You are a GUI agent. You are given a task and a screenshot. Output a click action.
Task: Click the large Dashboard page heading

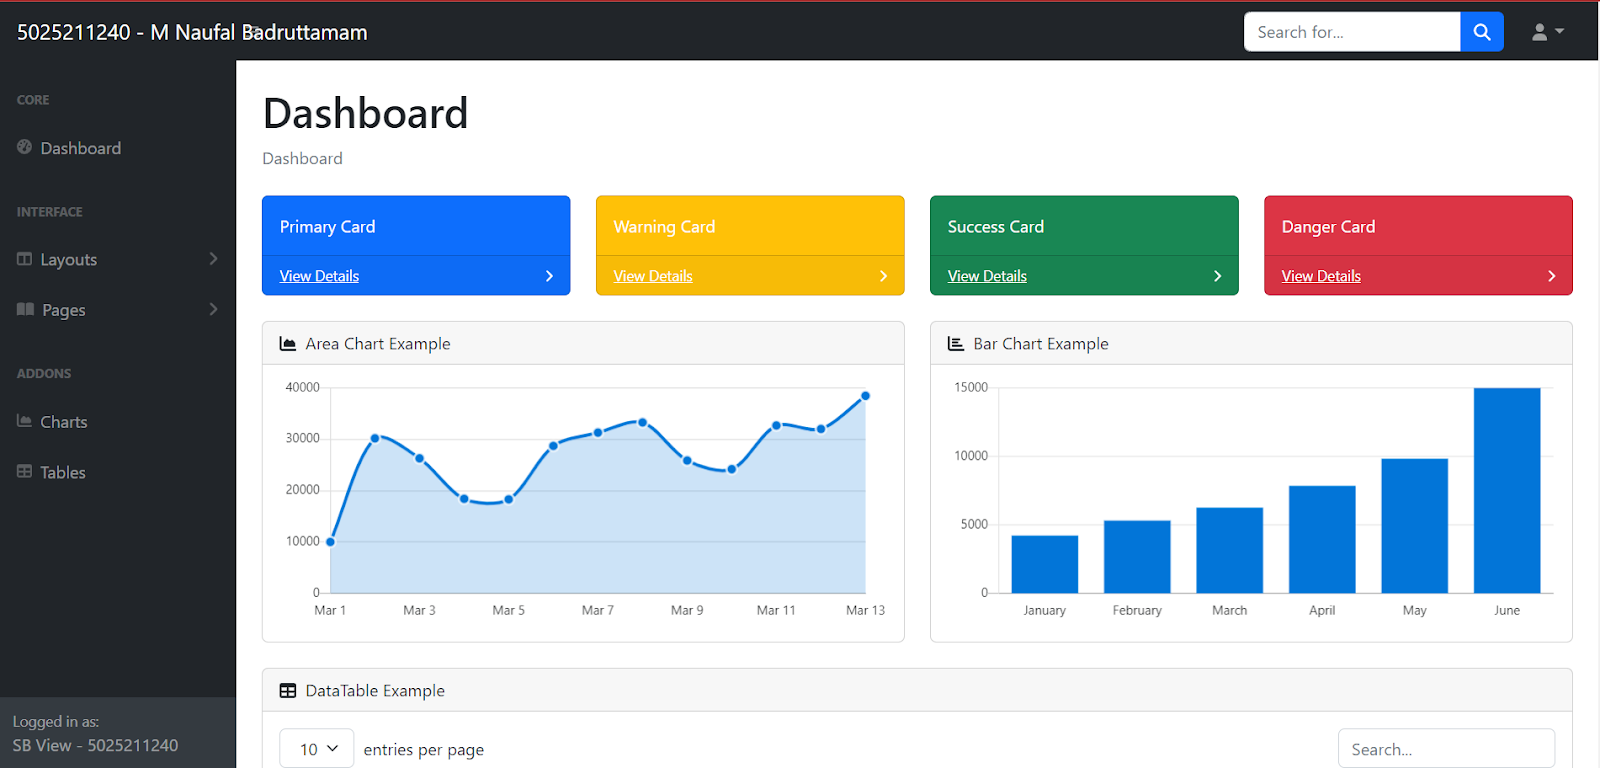coord(365,113)
